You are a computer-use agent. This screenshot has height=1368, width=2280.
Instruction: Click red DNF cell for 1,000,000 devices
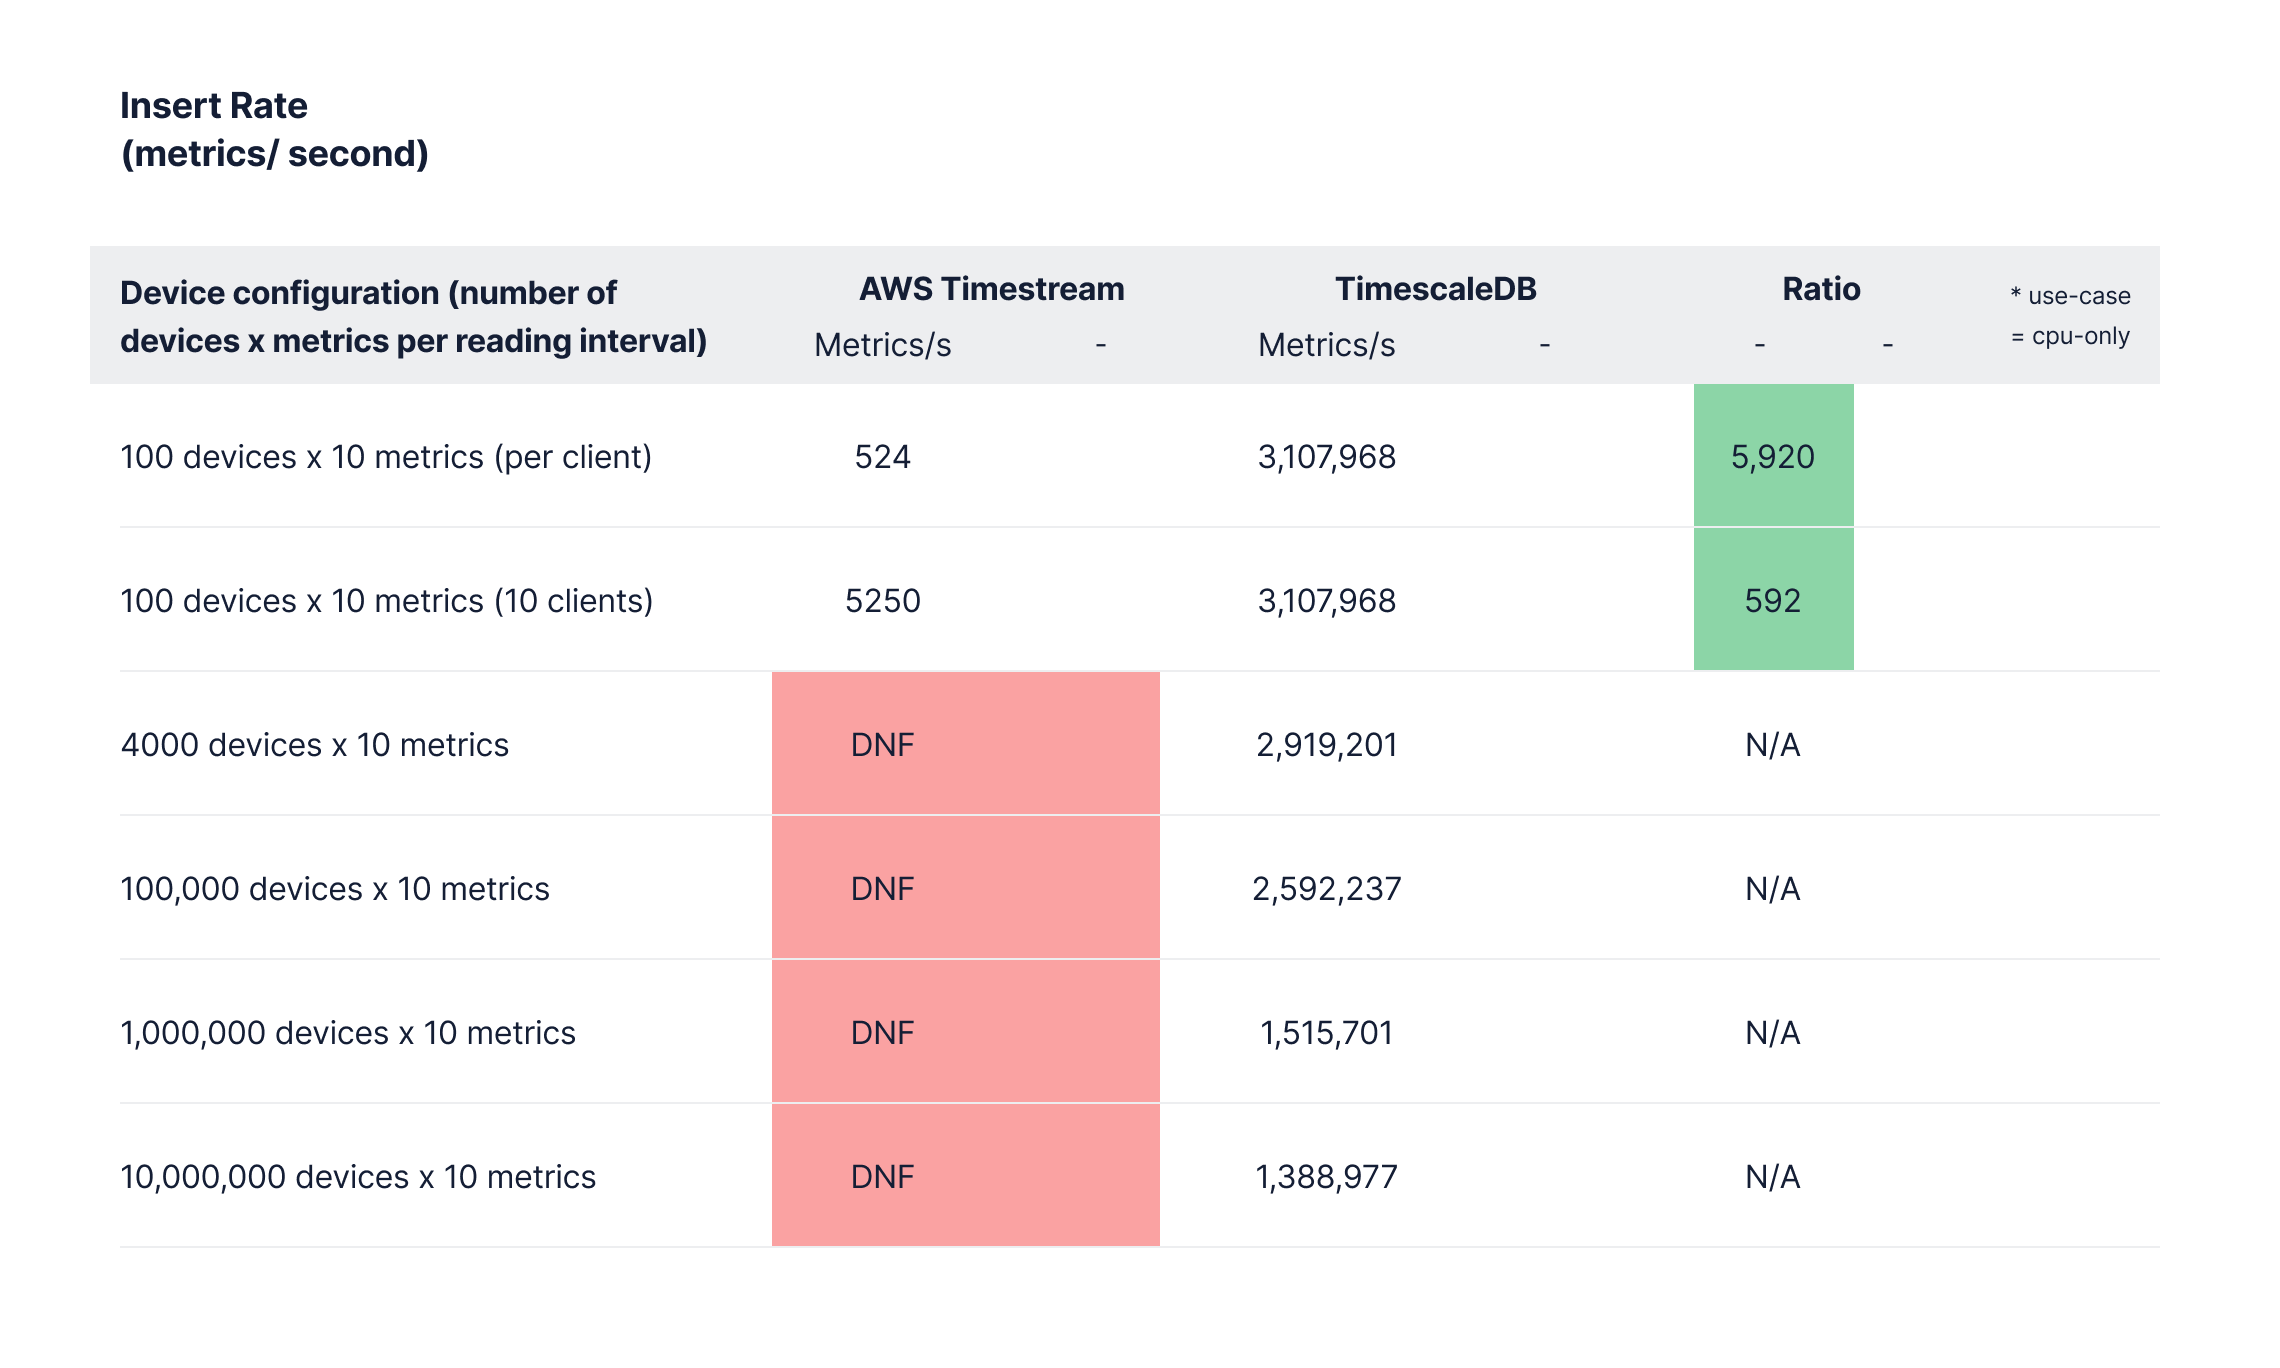click(964, 1032)
